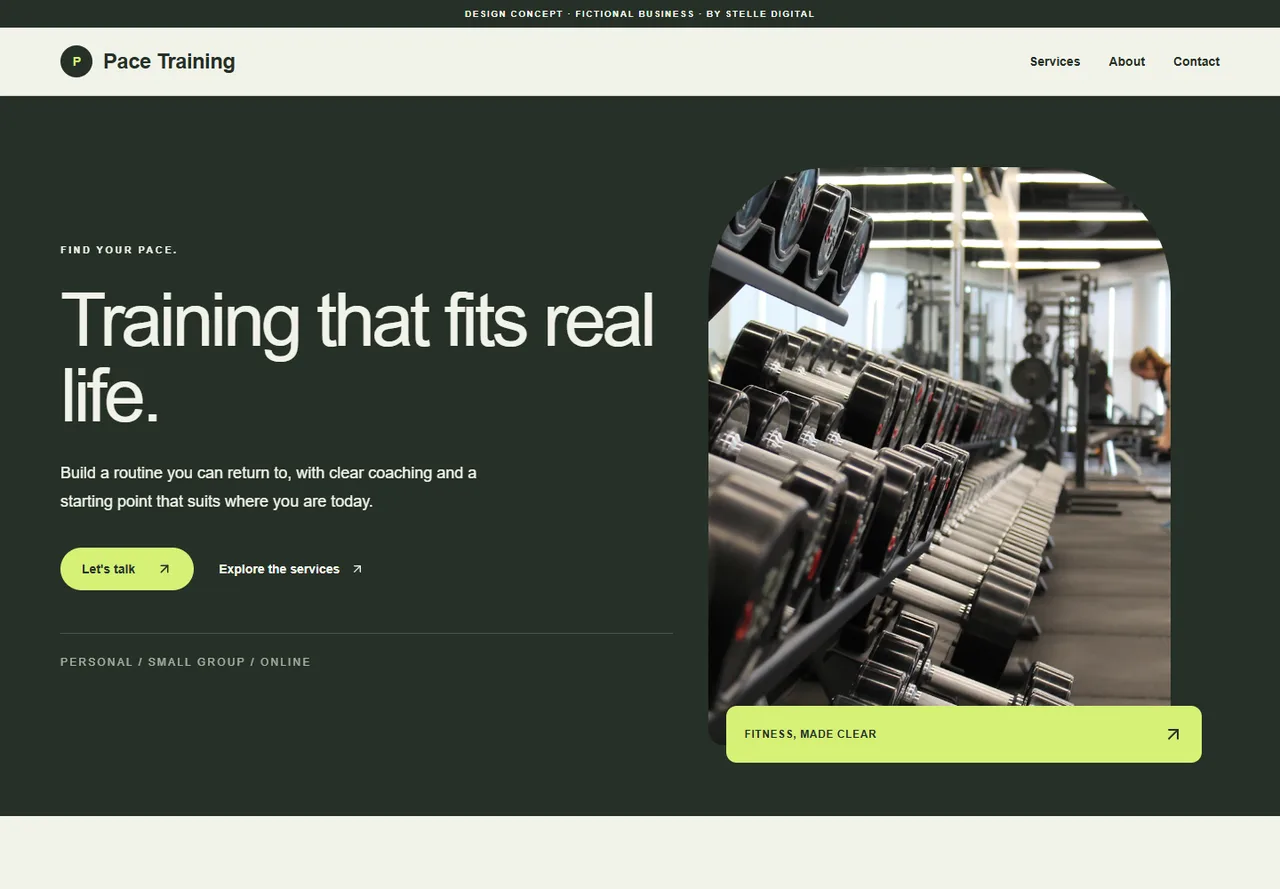Open the Pace Training home link
This screenshot has width=1280, height=889.
(148, 61)
